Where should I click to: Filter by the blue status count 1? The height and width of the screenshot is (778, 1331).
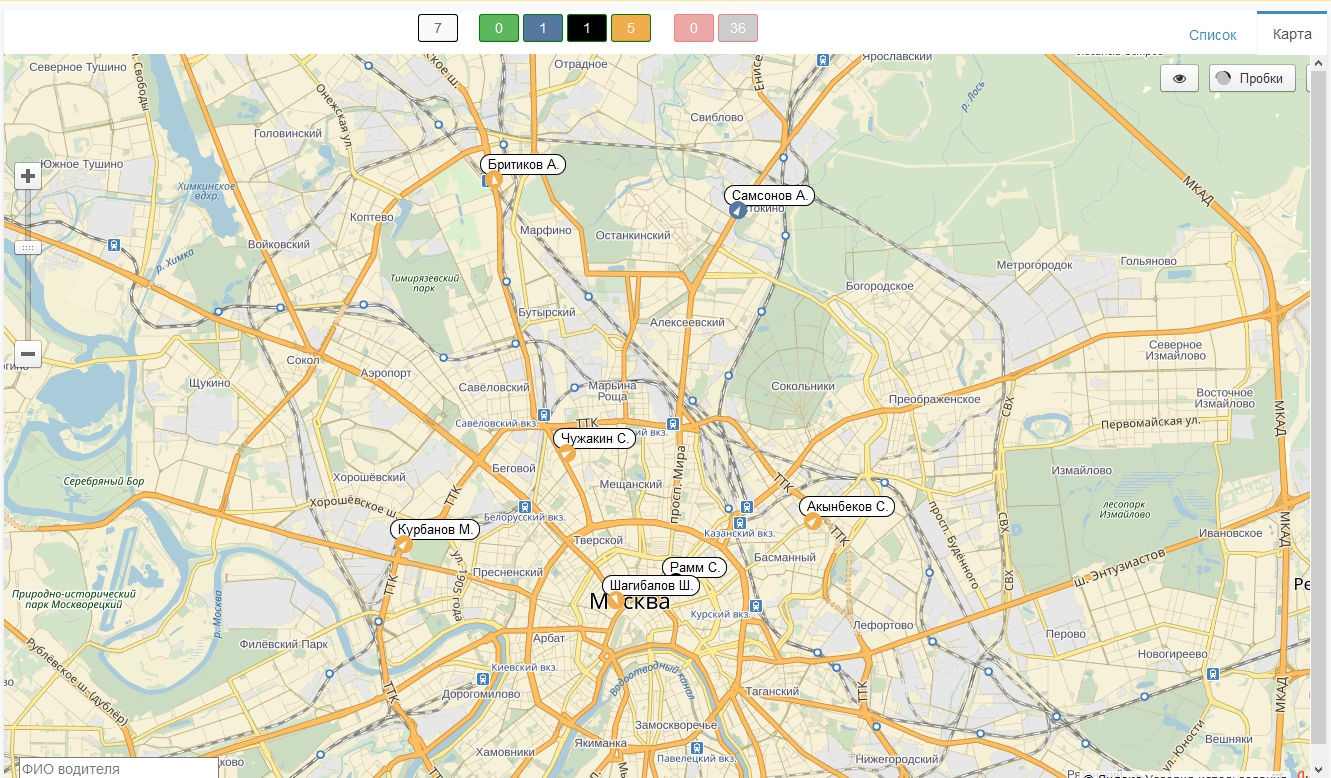(543, 28)
